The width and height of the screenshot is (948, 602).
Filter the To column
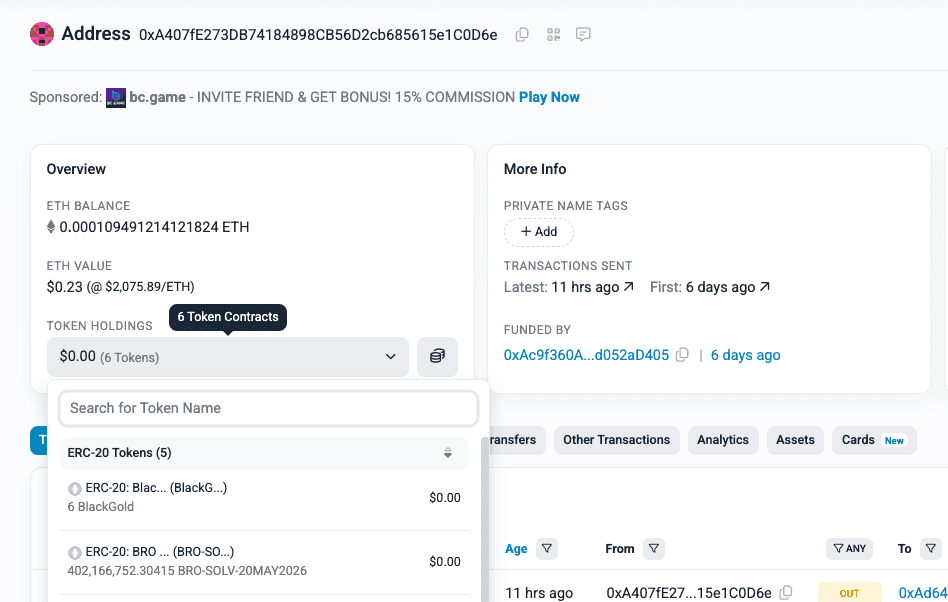click(931, 549)
